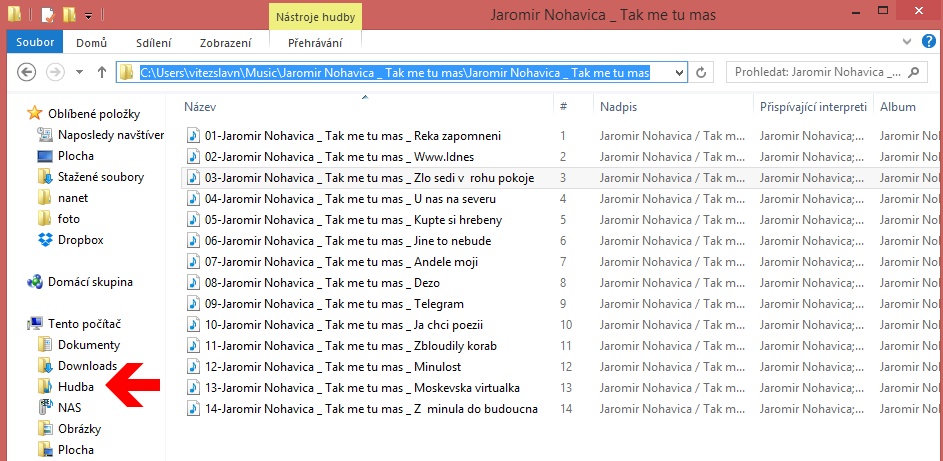Open the blue Help question mark
The image size is (943, 461).
931,42
